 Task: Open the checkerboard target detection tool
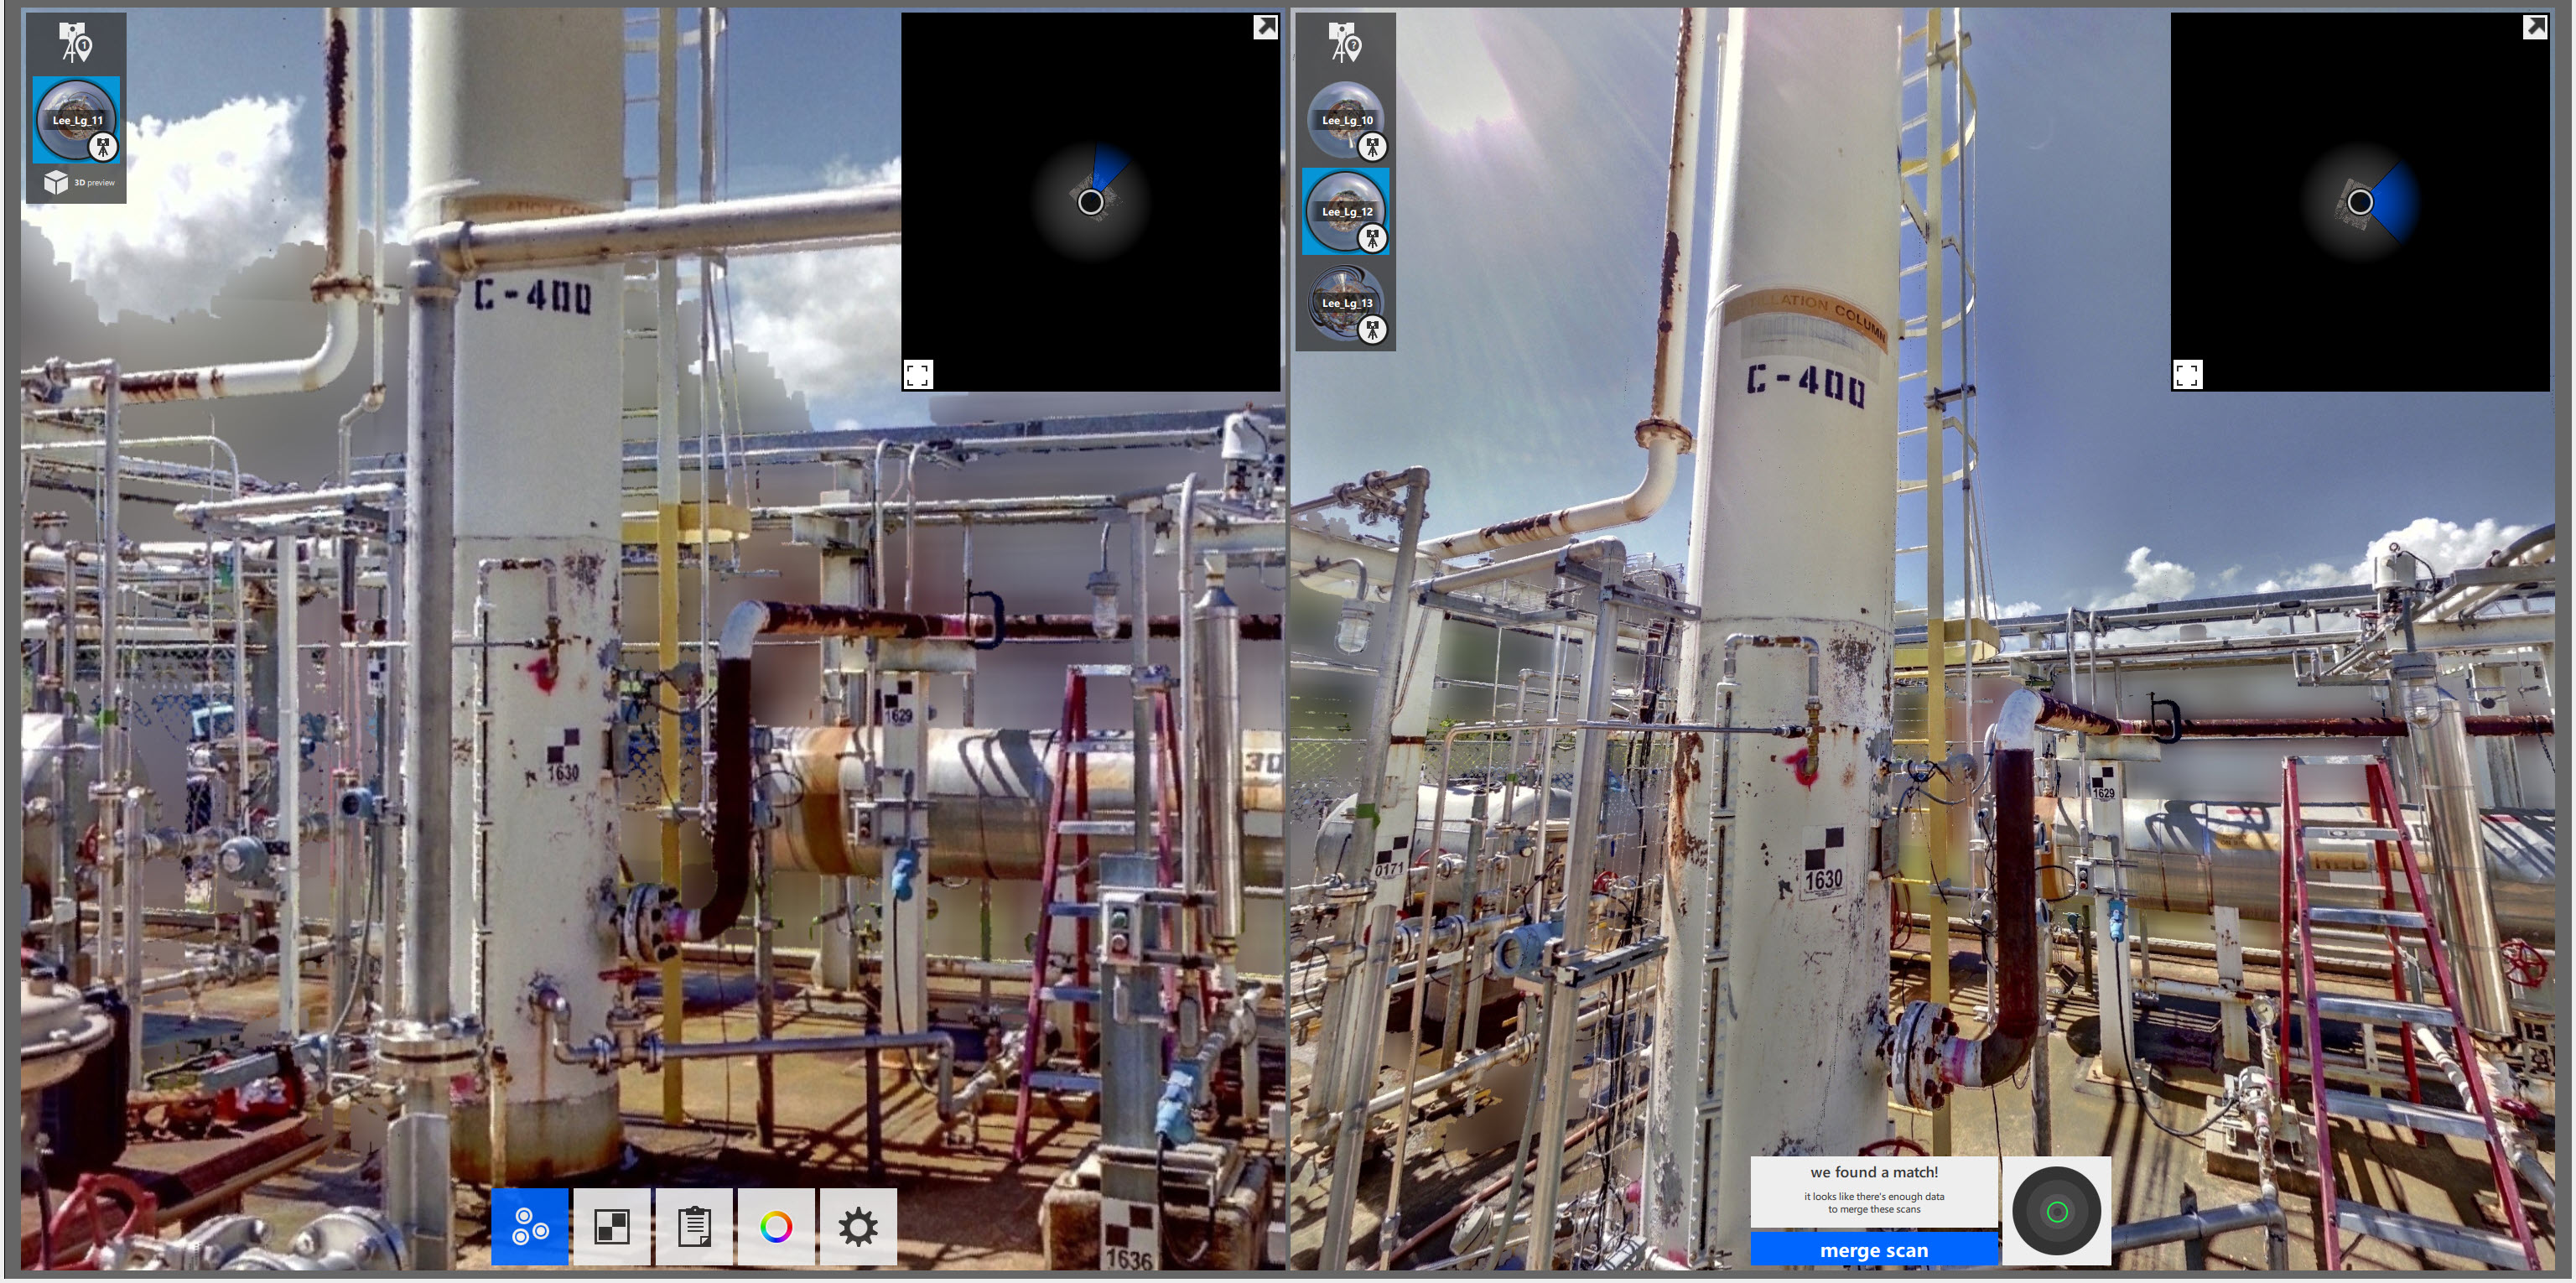(x=611, y=1227)
